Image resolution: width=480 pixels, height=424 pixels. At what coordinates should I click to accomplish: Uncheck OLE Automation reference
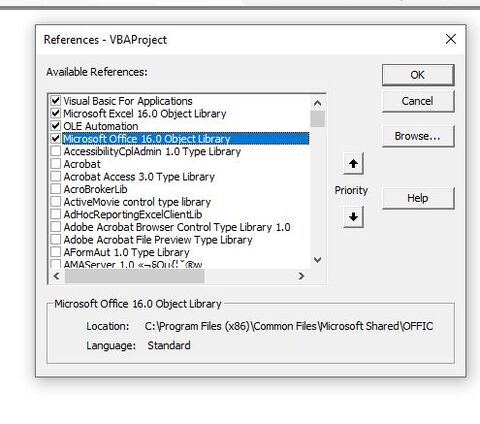point(55,126)
